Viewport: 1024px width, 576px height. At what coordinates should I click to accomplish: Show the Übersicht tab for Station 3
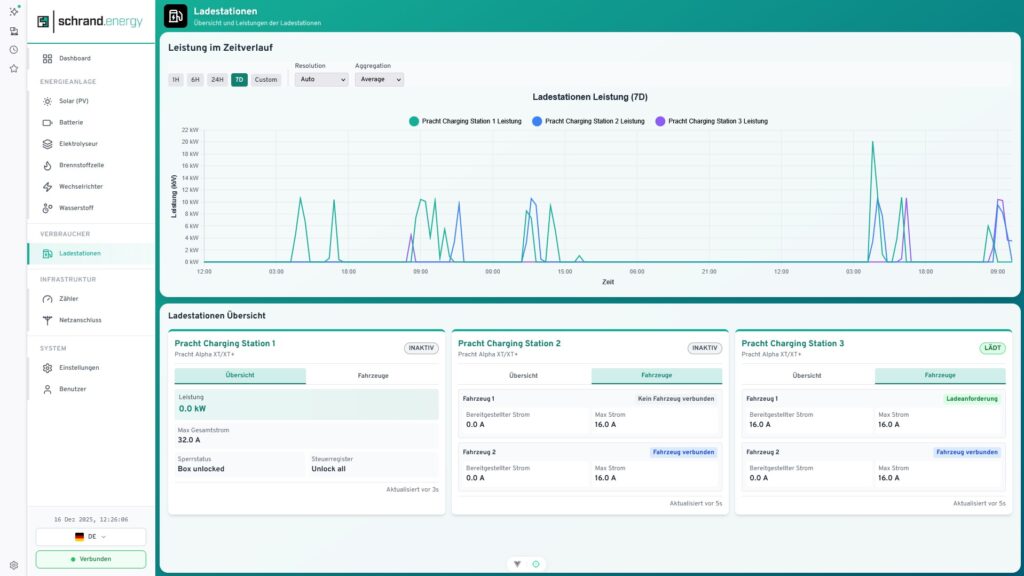[807, 376]
